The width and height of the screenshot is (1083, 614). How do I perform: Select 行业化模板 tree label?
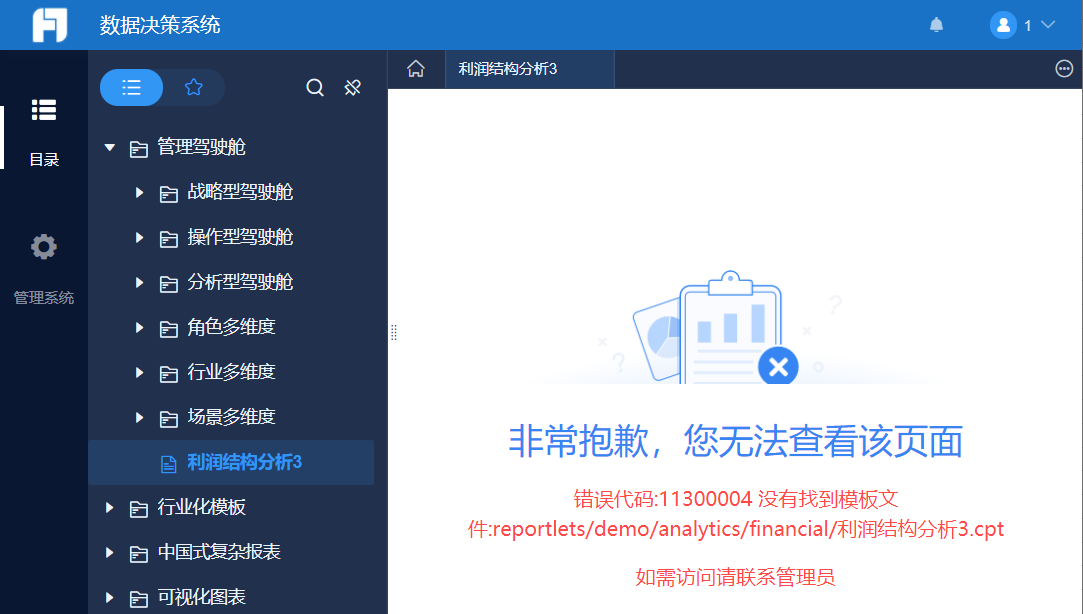point(201,507)
